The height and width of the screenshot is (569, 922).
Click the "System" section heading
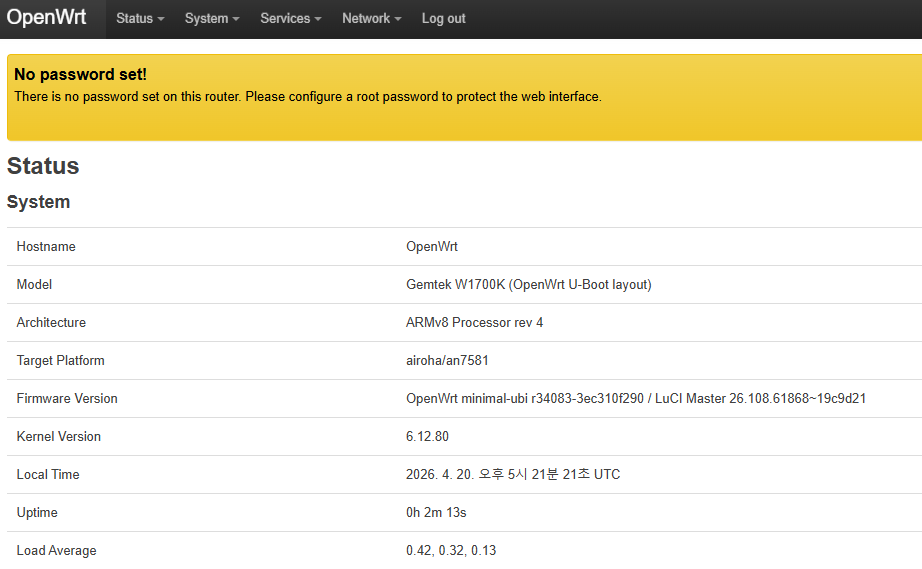(x=38, y=202)
